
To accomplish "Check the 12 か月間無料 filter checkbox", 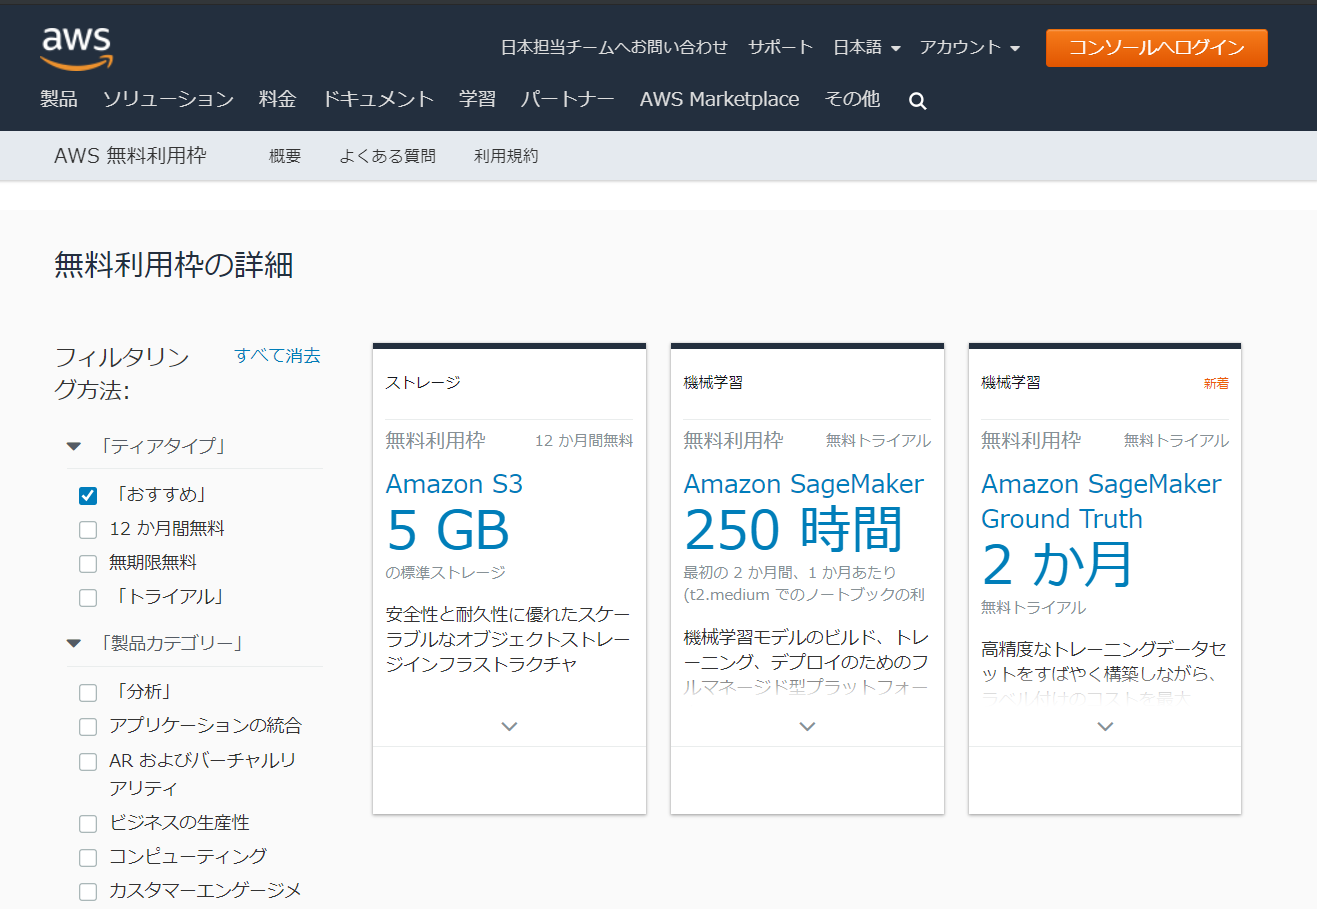I will (x=88, y=530).
